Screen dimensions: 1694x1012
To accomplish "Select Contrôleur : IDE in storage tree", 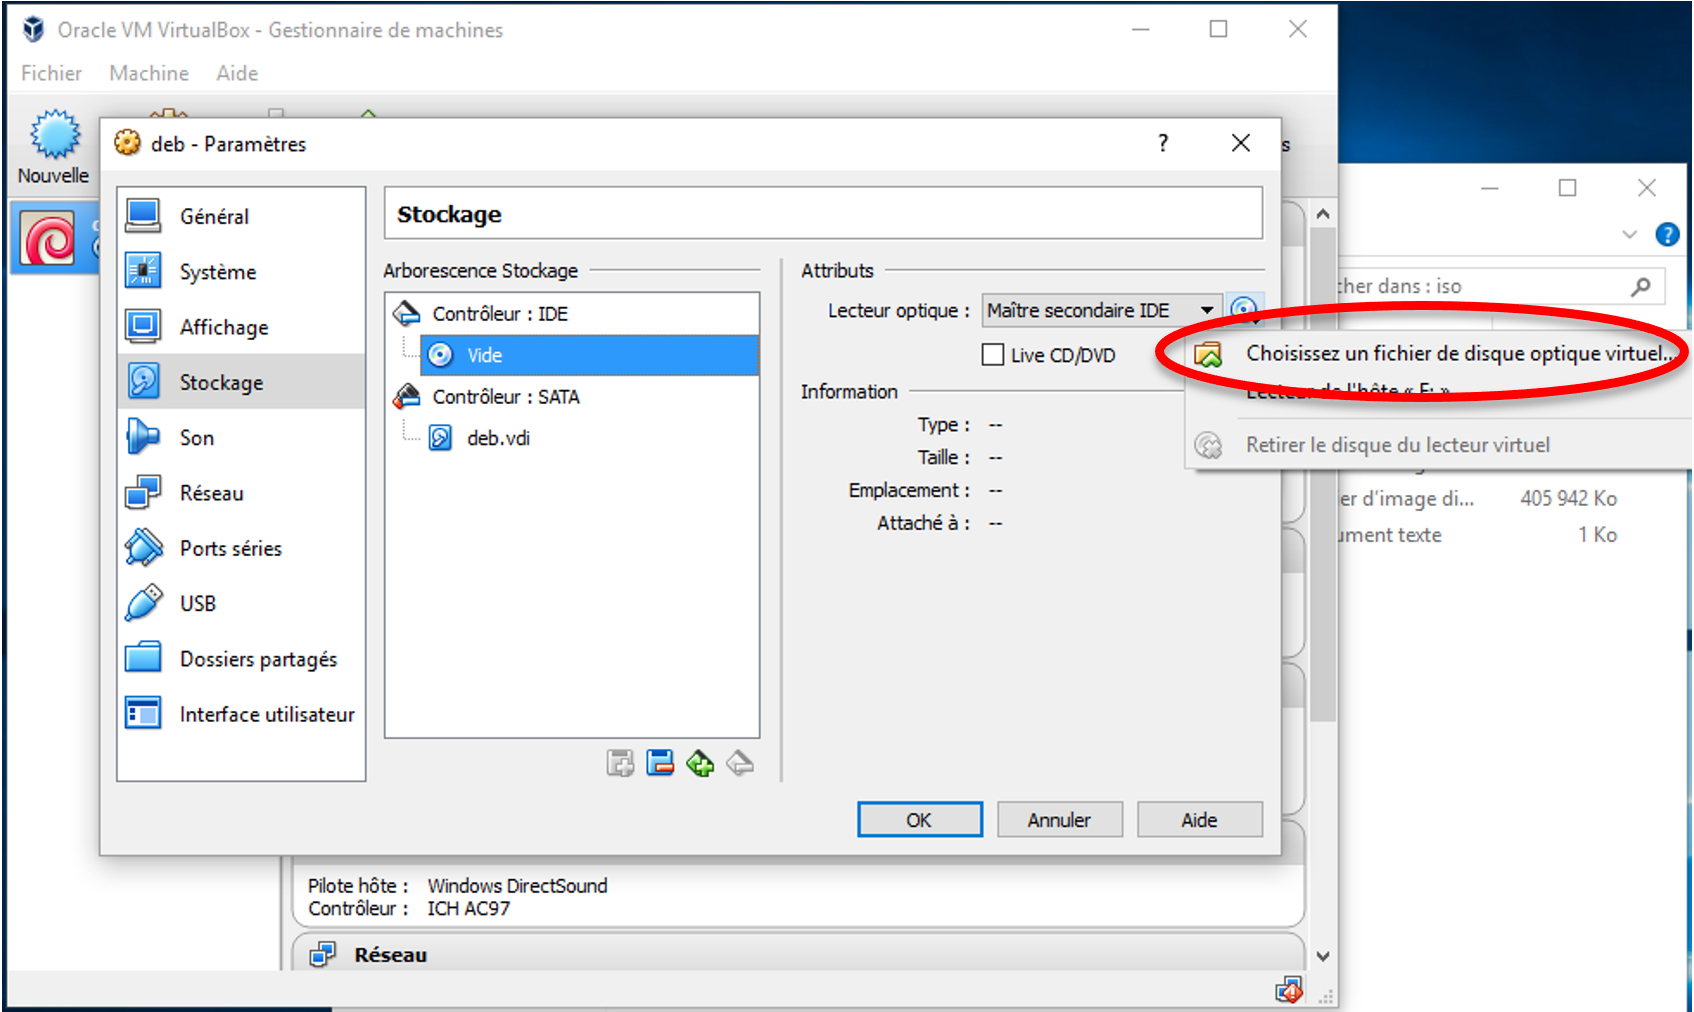I will click(x=500, y=313).
